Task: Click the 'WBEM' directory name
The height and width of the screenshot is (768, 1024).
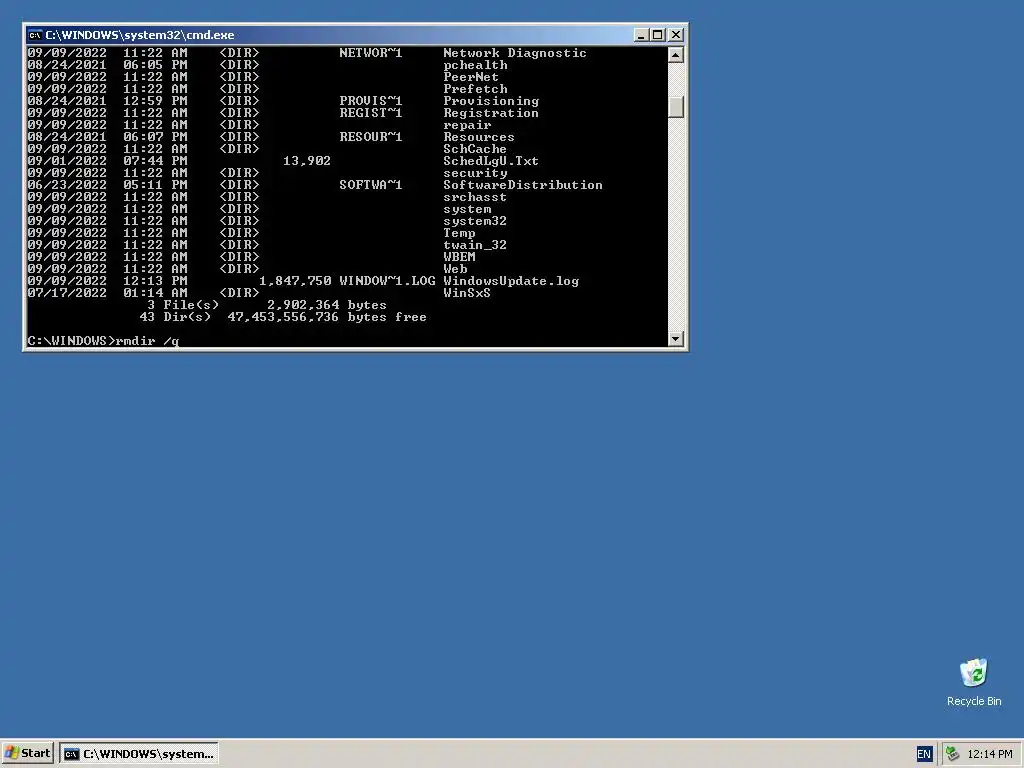Action: click(x=459, y=257)
